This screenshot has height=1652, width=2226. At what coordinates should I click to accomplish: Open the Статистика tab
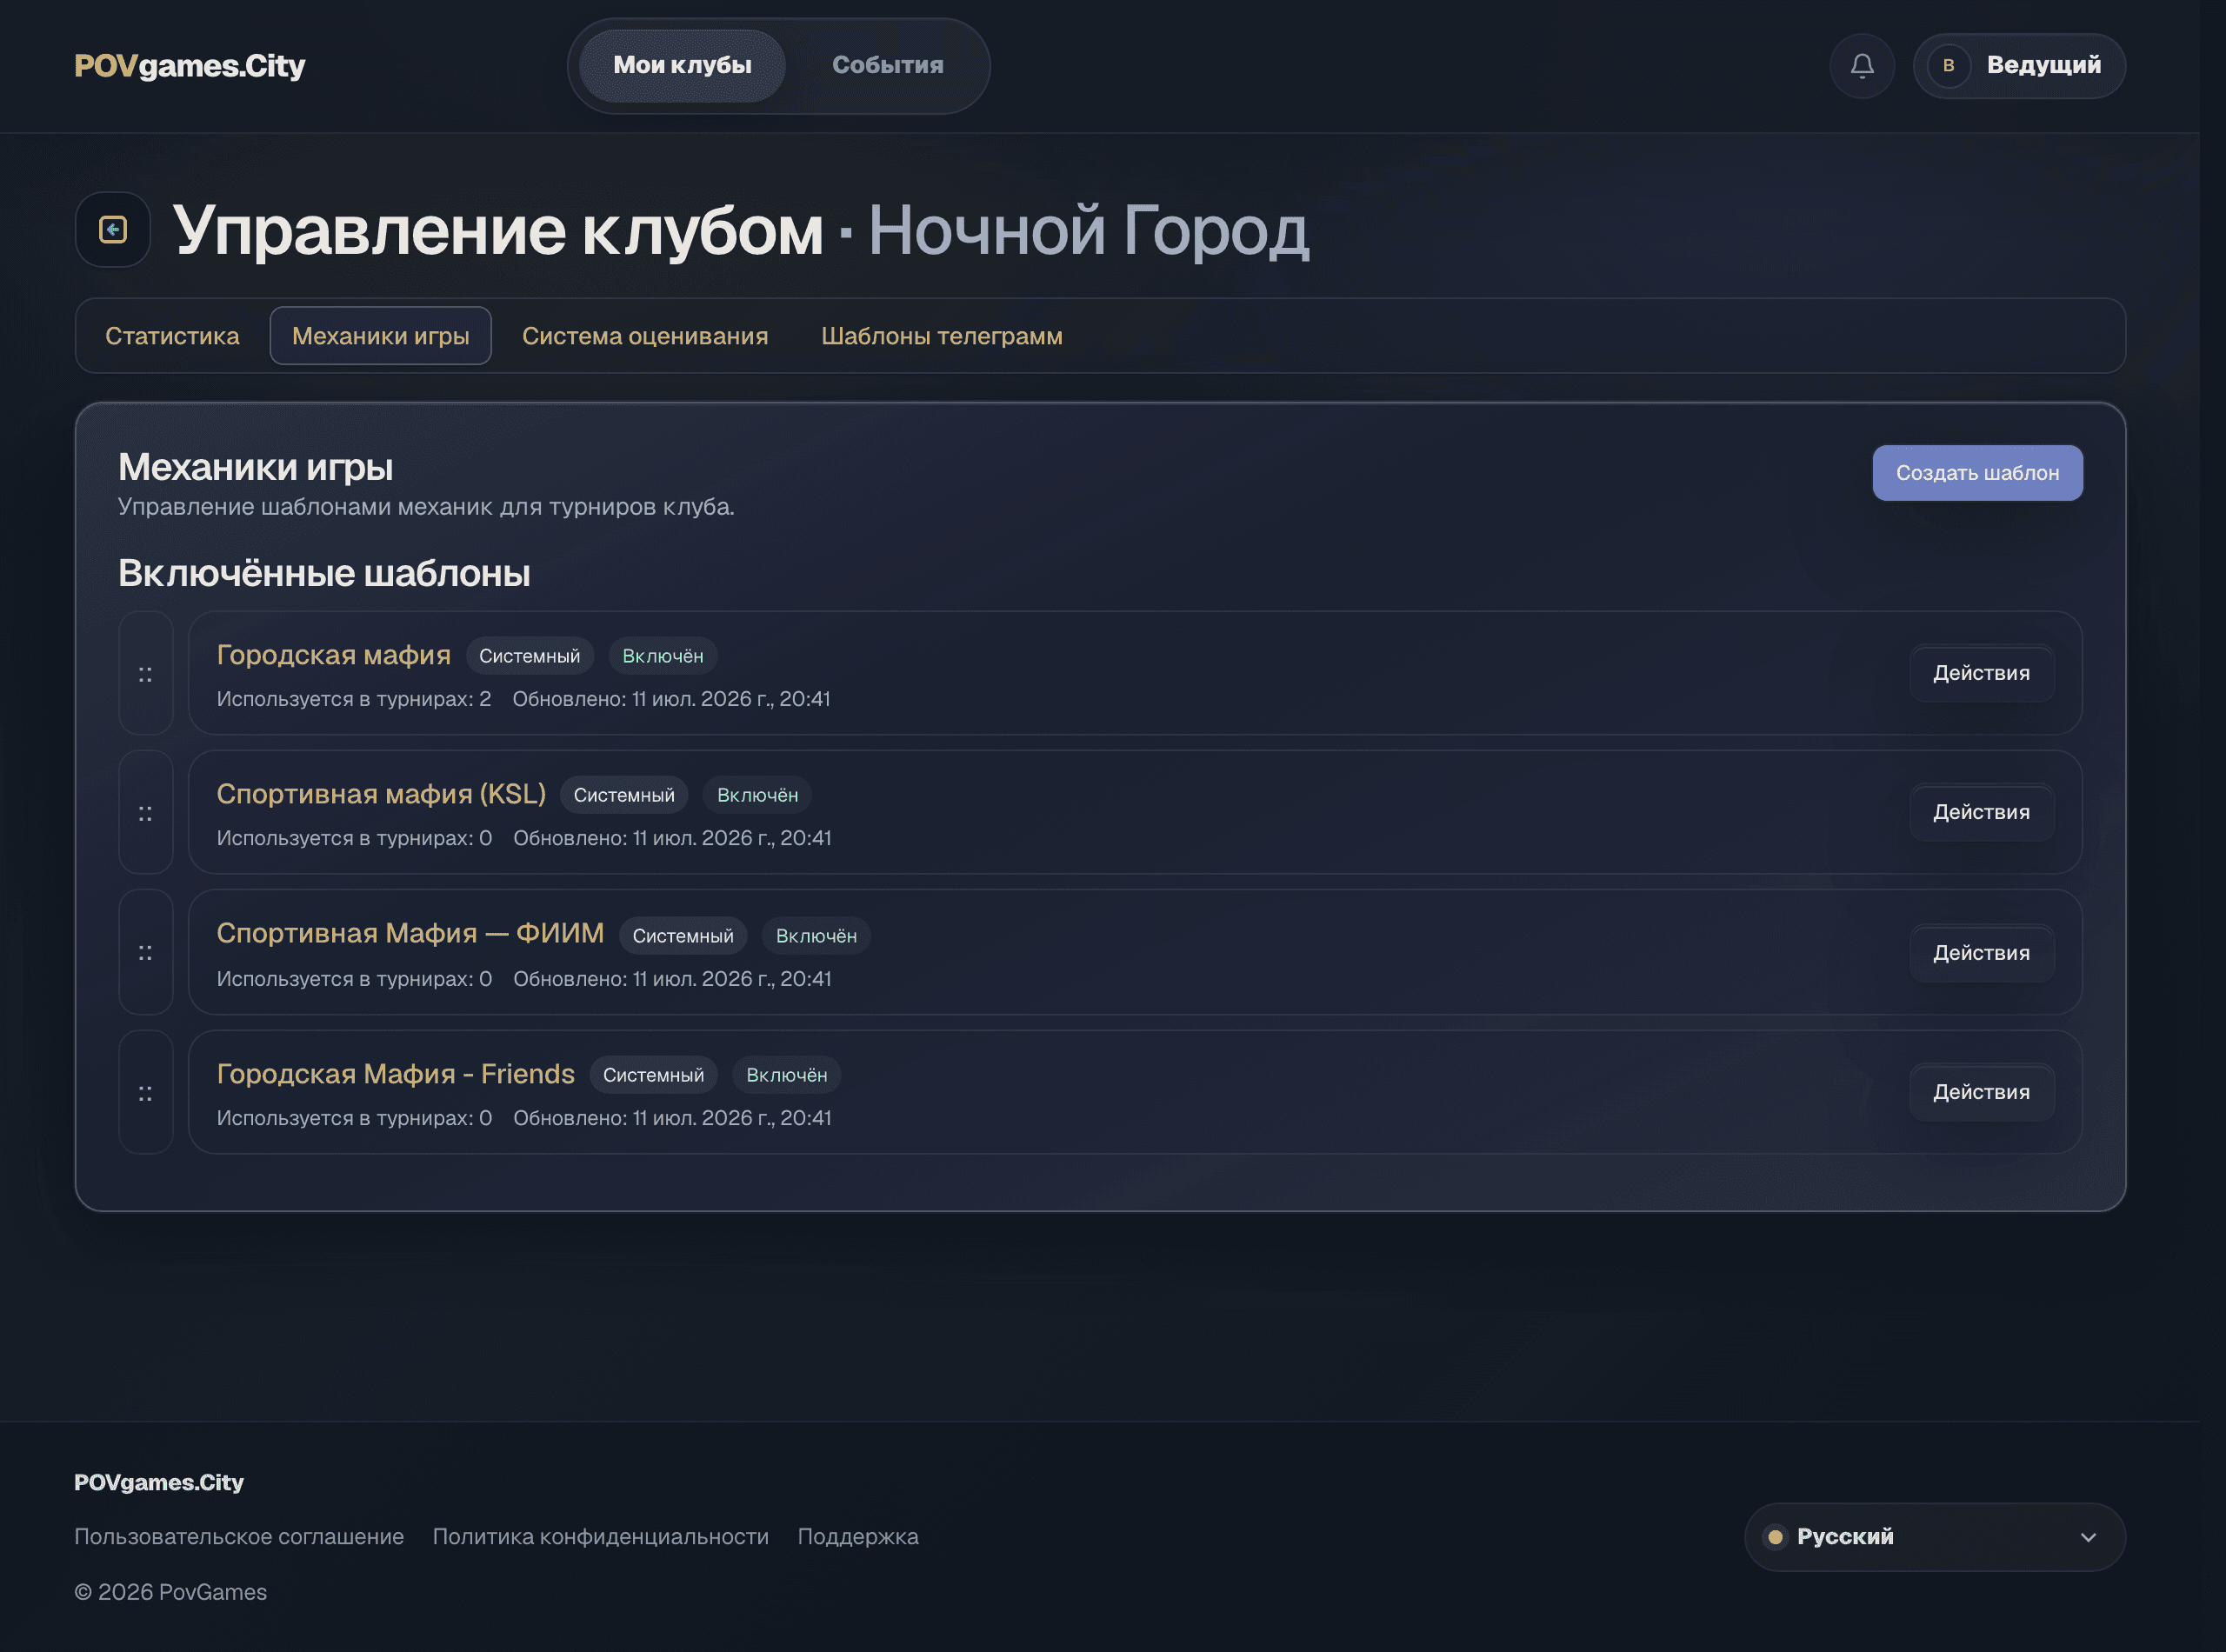(172, 336)
